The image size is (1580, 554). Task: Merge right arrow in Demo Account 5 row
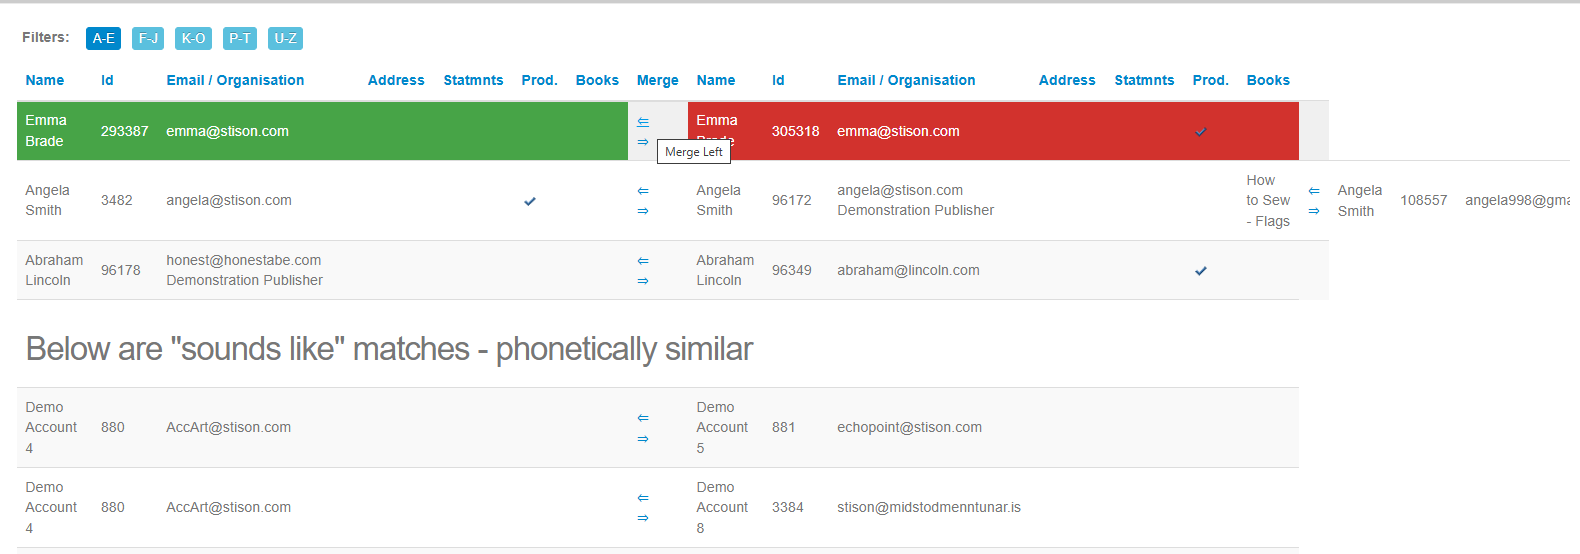tap(643, 439)
